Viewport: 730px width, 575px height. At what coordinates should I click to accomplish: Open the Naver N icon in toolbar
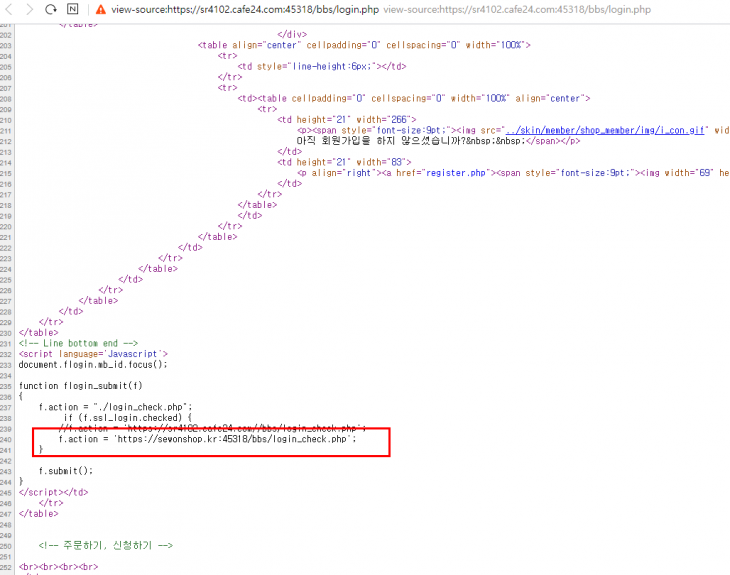point(73,9)
